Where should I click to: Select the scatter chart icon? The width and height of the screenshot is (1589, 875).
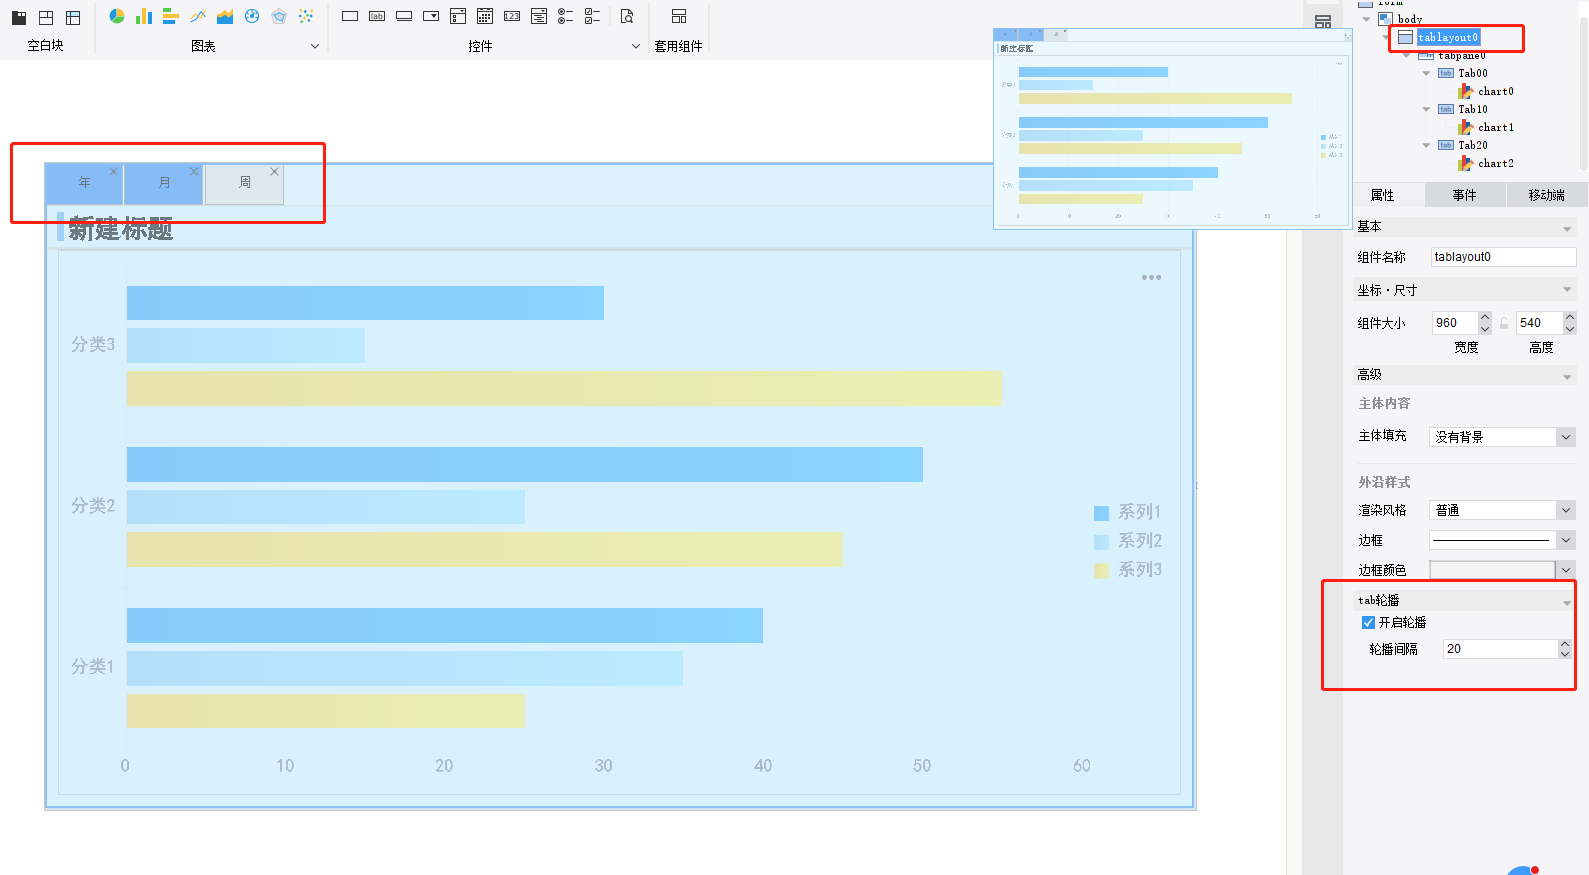(306, 16)
